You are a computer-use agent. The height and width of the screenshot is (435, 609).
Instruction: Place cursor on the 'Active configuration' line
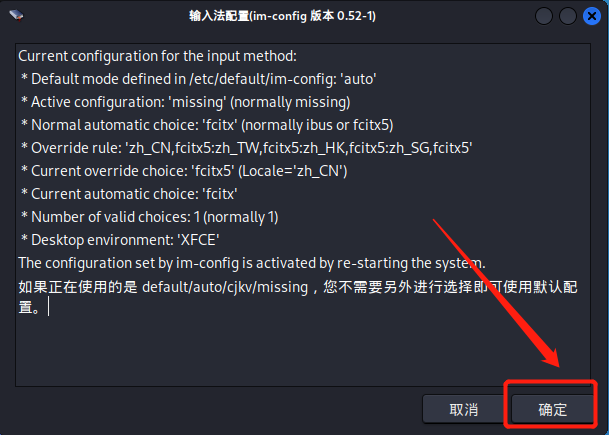(179, 102)
